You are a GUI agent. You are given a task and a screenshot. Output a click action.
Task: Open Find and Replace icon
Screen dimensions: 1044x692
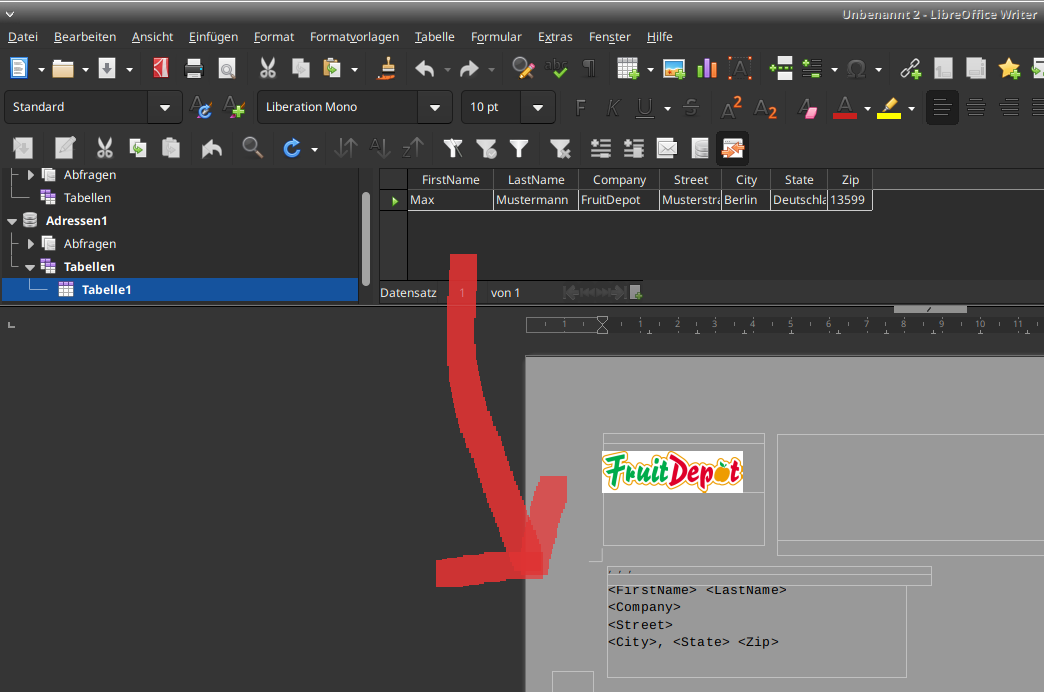coord(523,68)
